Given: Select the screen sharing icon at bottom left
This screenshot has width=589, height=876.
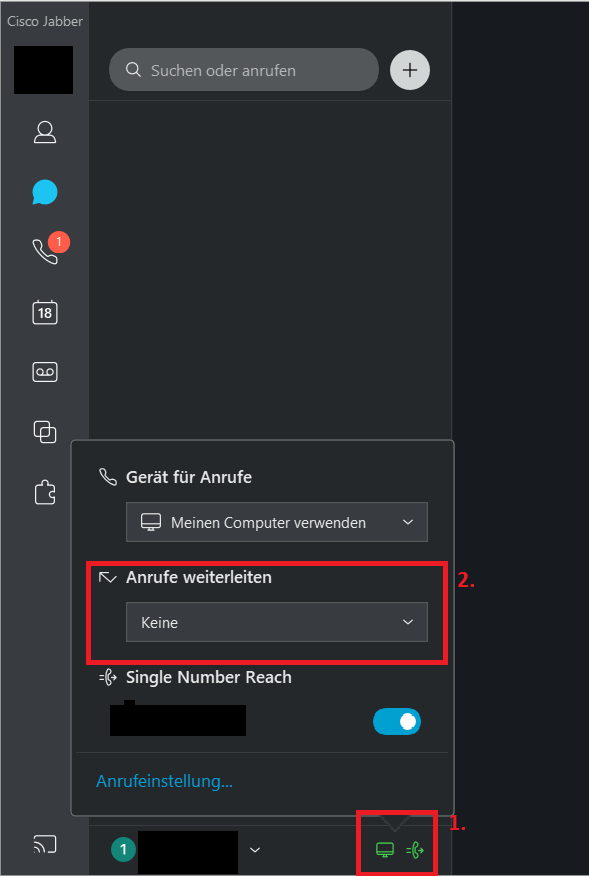Looking at the screenshot, I should click(44, 844).
